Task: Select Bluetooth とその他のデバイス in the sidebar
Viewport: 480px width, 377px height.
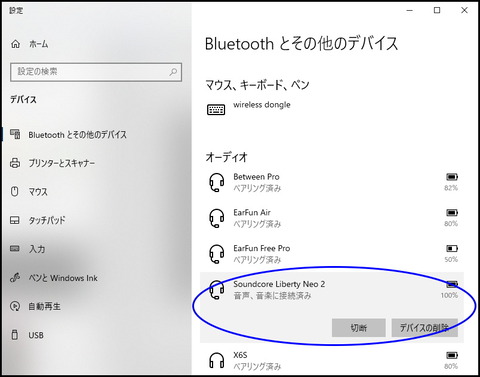Action: 77,135
